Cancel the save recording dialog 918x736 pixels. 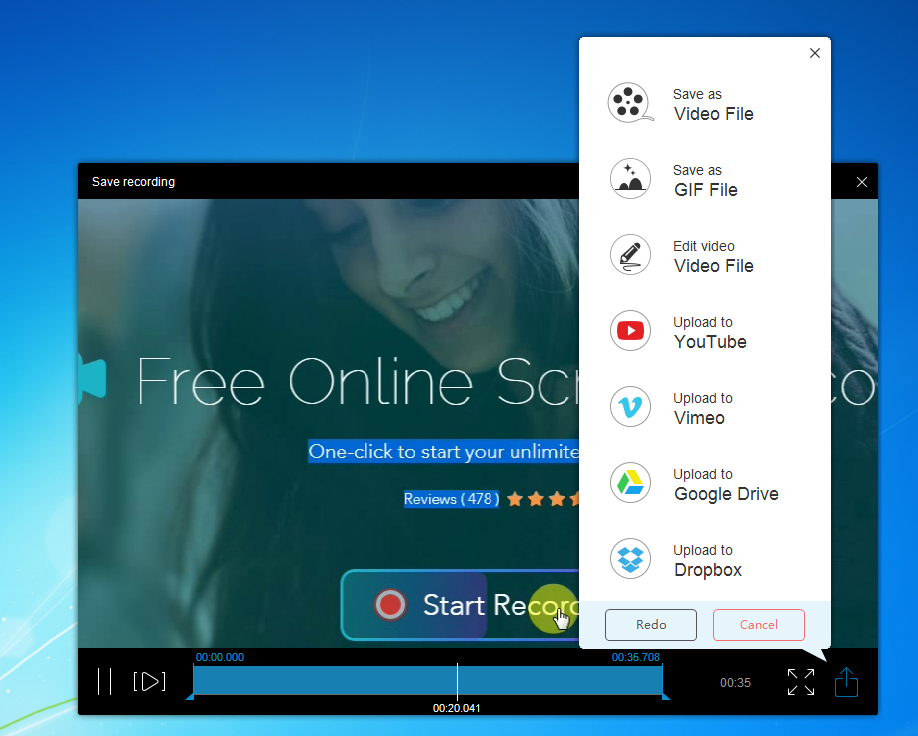(758, 625)
